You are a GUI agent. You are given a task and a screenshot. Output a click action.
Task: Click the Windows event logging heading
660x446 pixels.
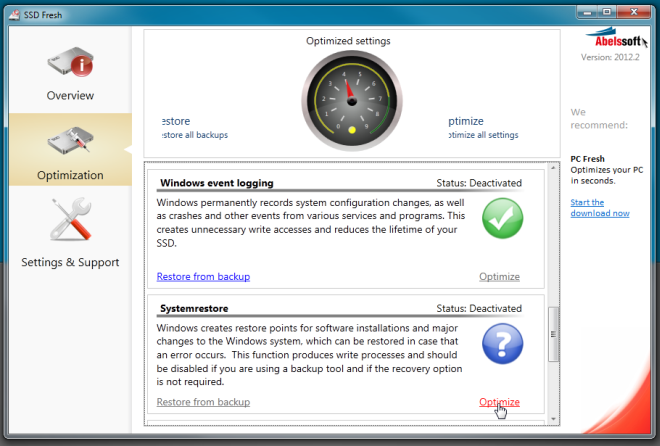point(217,183)
